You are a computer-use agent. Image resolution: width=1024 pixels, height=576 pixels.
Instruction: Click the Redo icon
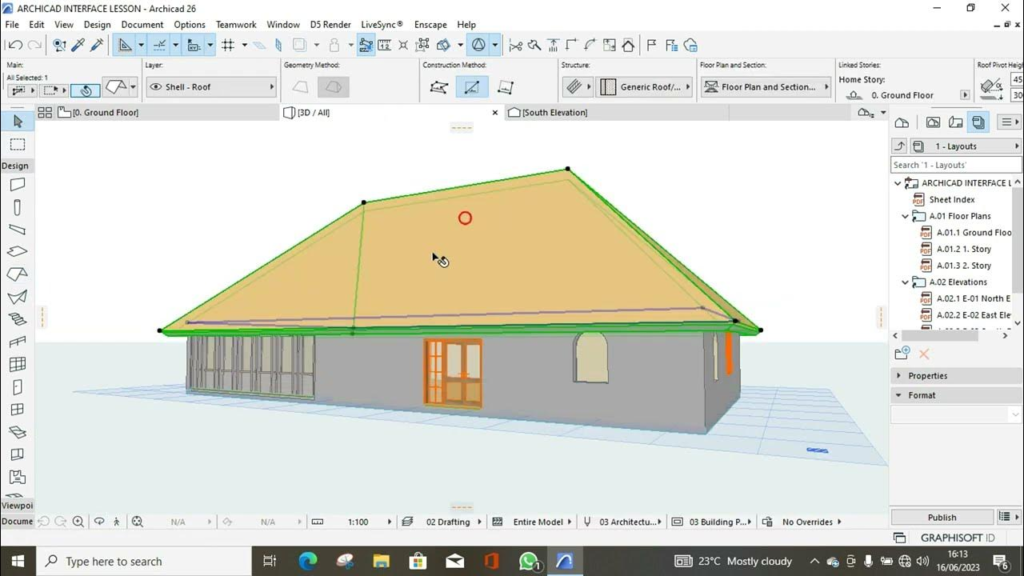click(35, 45)
